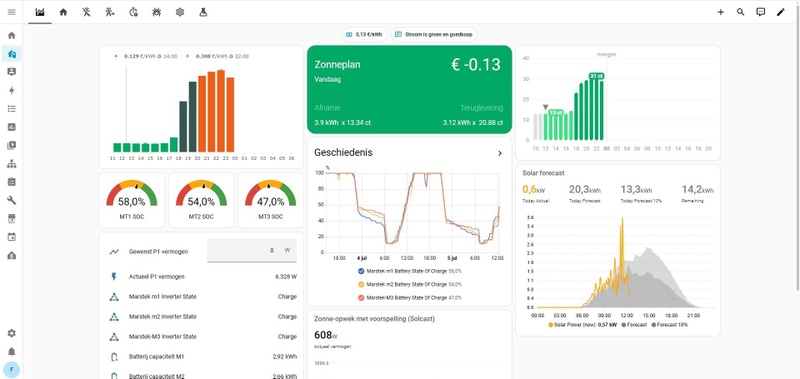Screen dimensions: 800x379
Task: Select the highlighted energy home sidebar icon
Action: 12,54
